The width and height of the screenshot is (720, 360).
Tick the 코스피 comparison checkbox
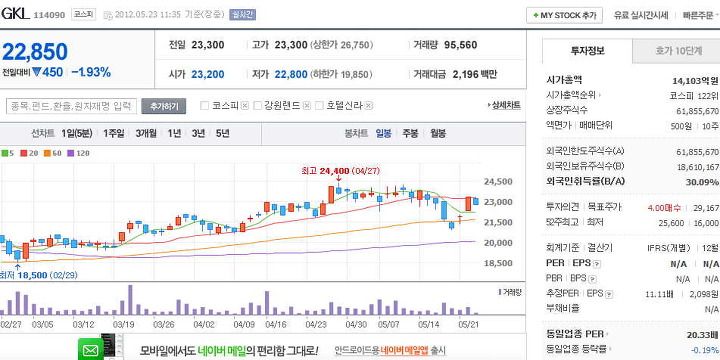click(205, 106)
